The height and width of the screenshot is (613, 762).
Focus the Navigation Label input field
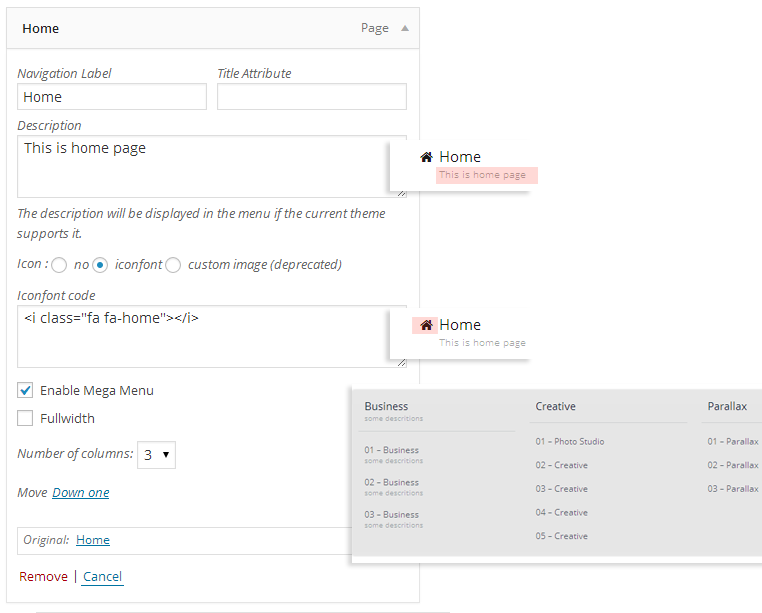click(112, 97)
